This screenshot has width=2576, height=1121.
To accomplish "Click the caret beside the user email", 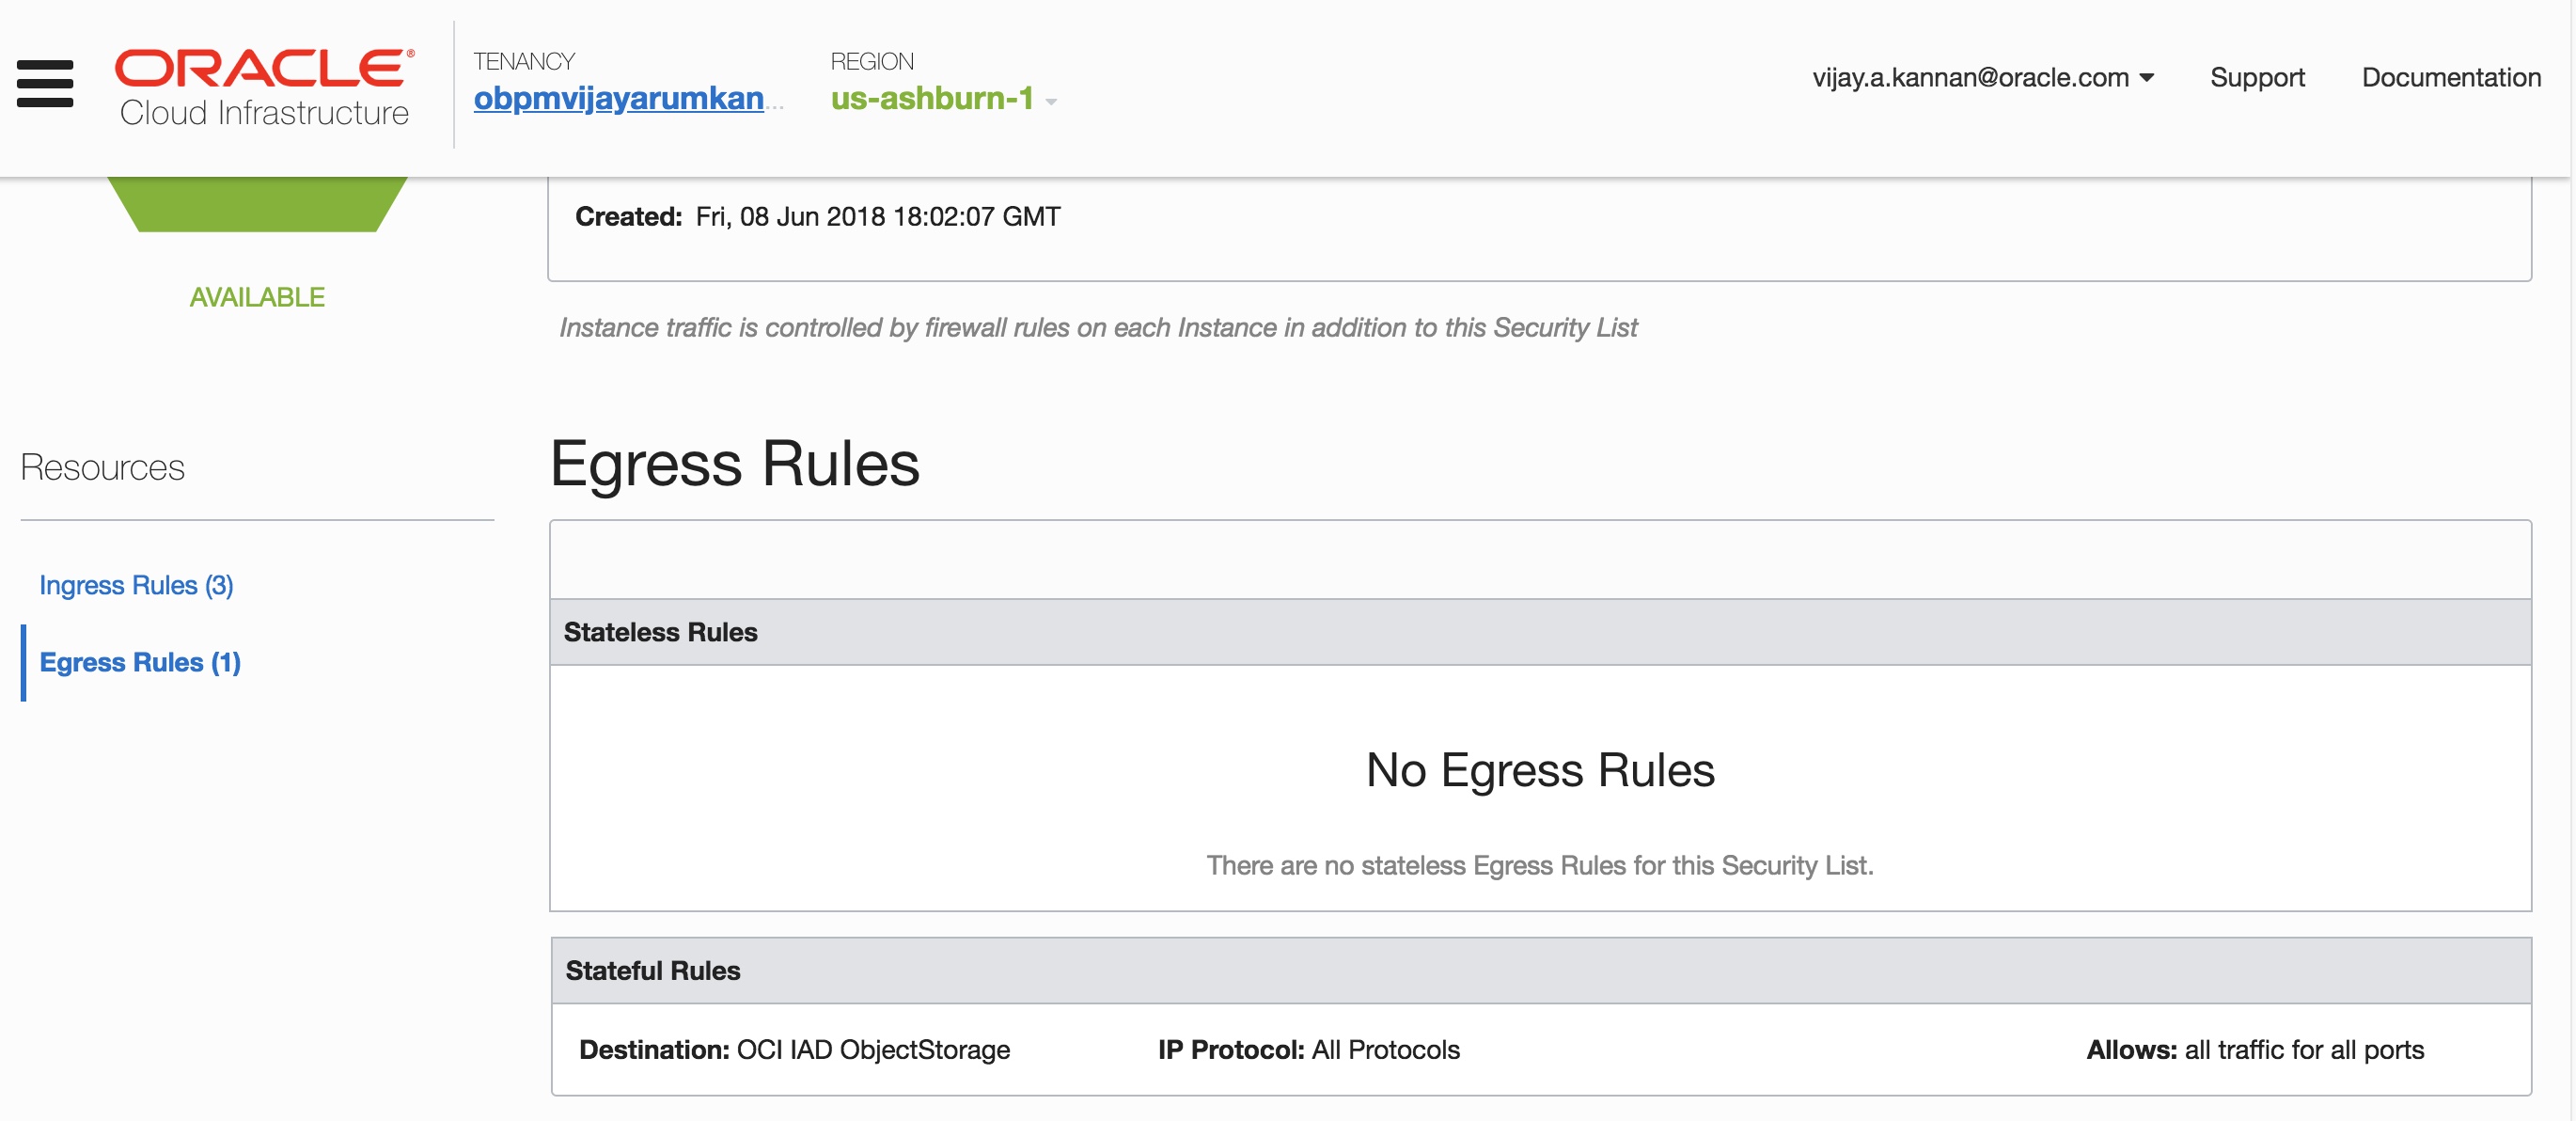I will tap(2147, 77).
